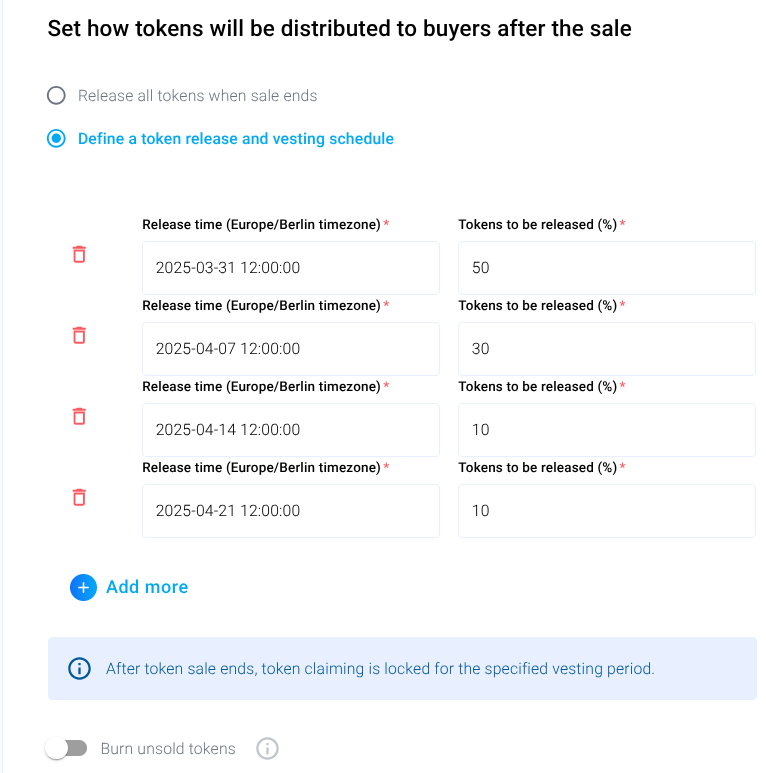Click the Burn unsold tokens label
The image size is (766, 773).
[x=168, y=748]
